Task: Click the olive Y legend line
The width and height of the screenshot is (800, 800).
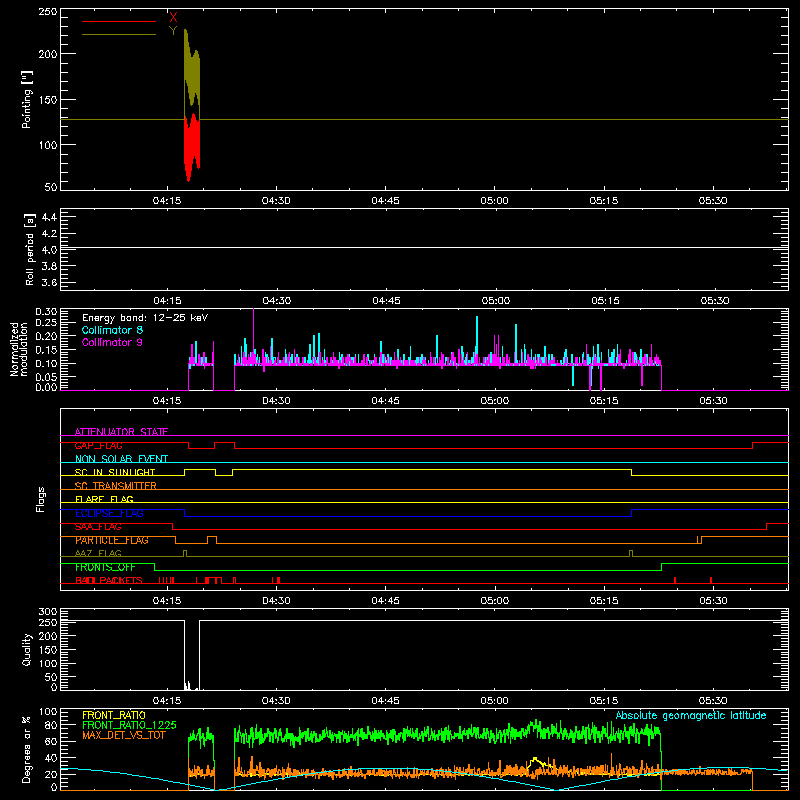Action: coord(119,35)
